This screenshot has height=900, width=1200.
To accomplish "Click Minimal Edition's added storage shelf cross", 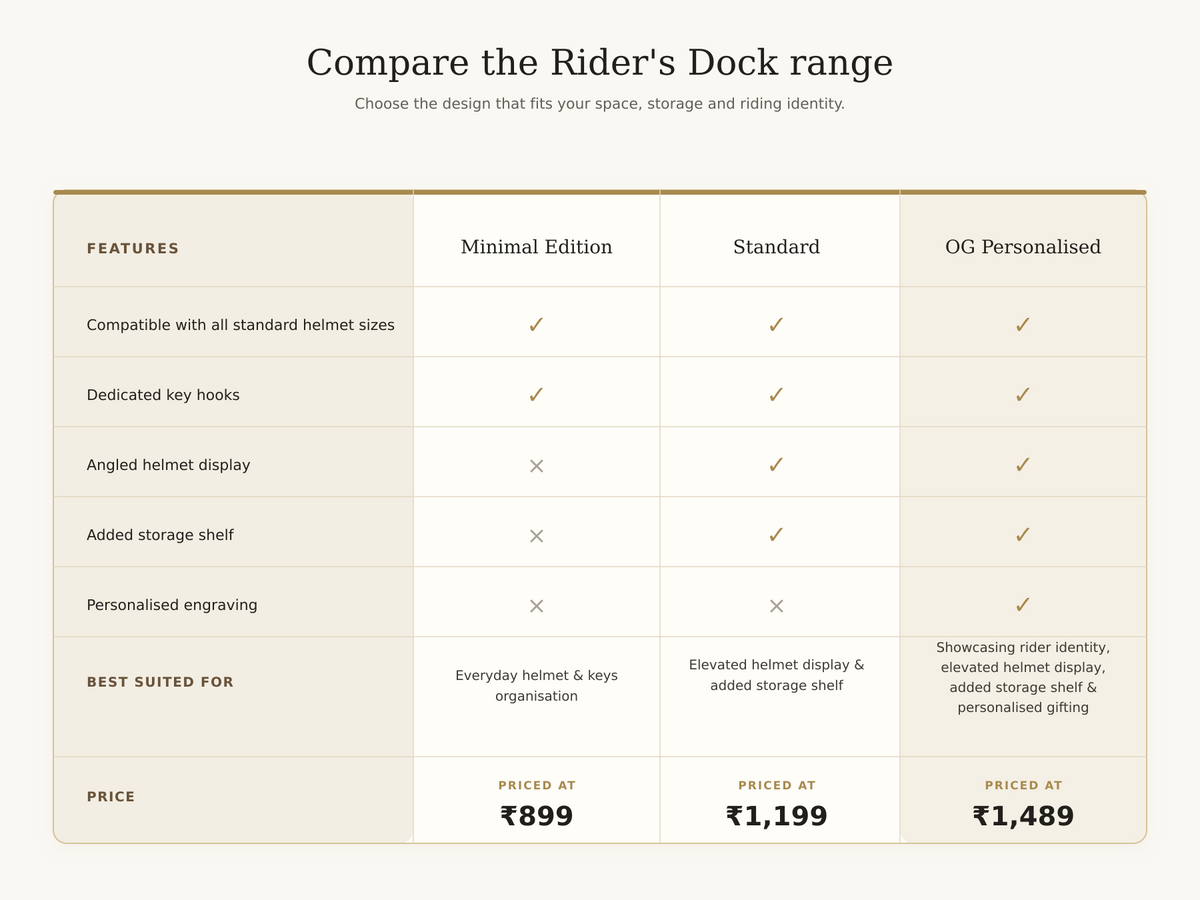I will [536, 536].
